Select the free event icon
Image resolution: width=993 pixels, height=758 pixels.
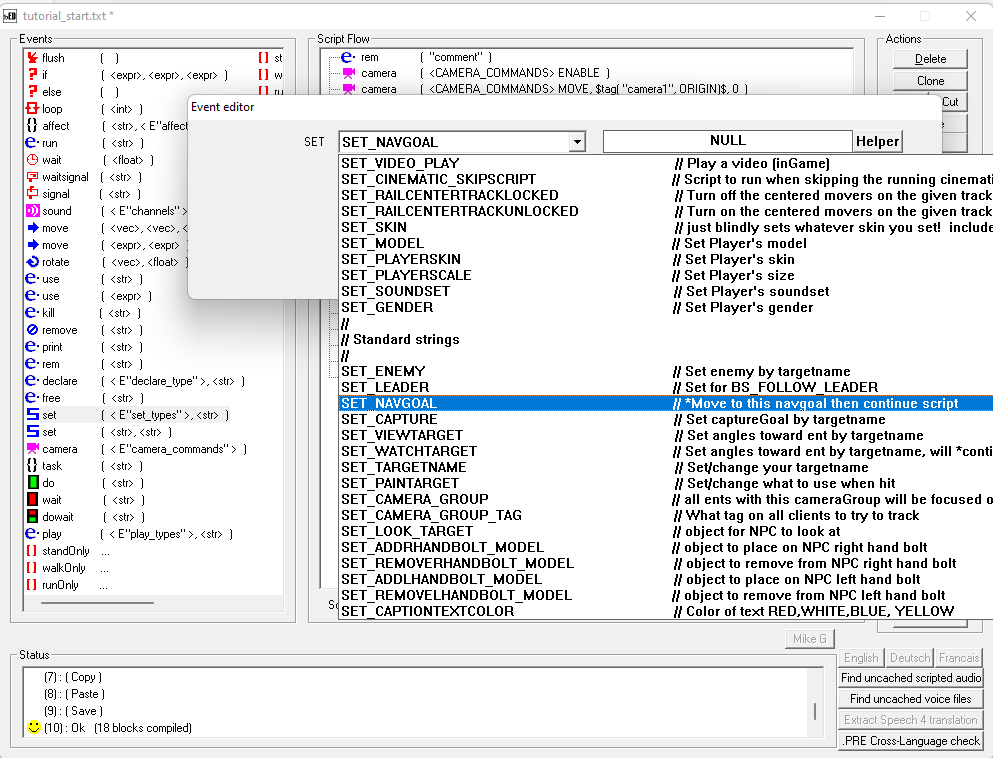[32, 398]
